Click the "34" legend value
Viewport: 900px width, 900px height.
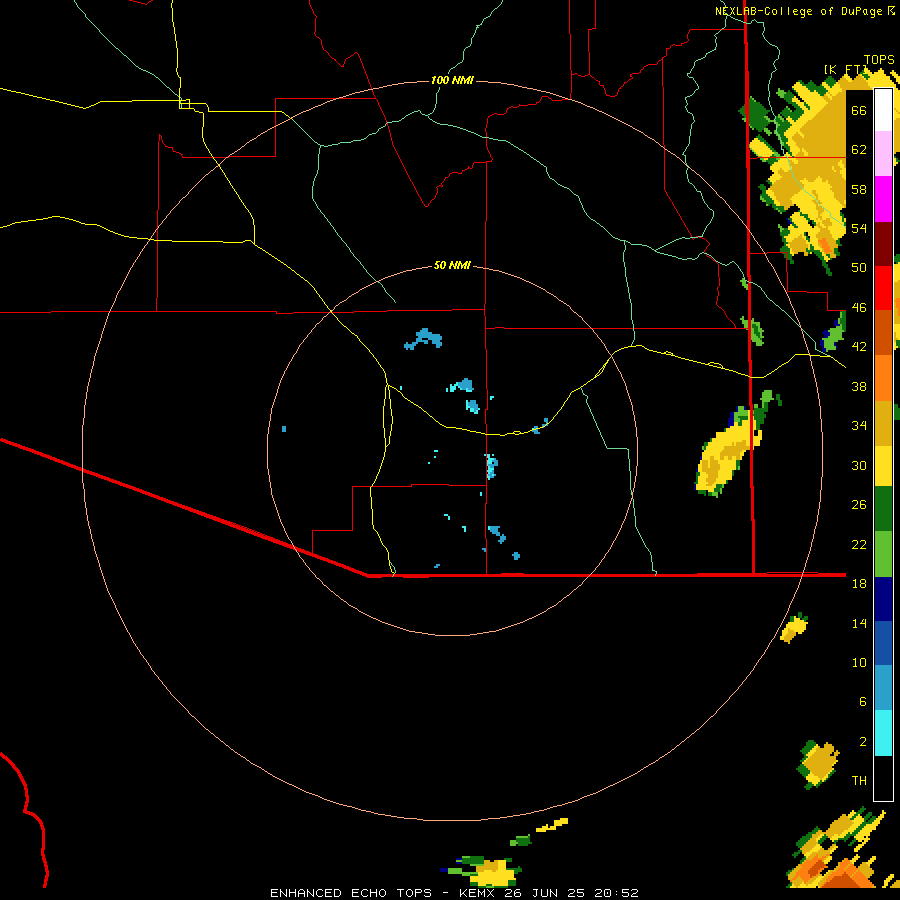point(859,426)
